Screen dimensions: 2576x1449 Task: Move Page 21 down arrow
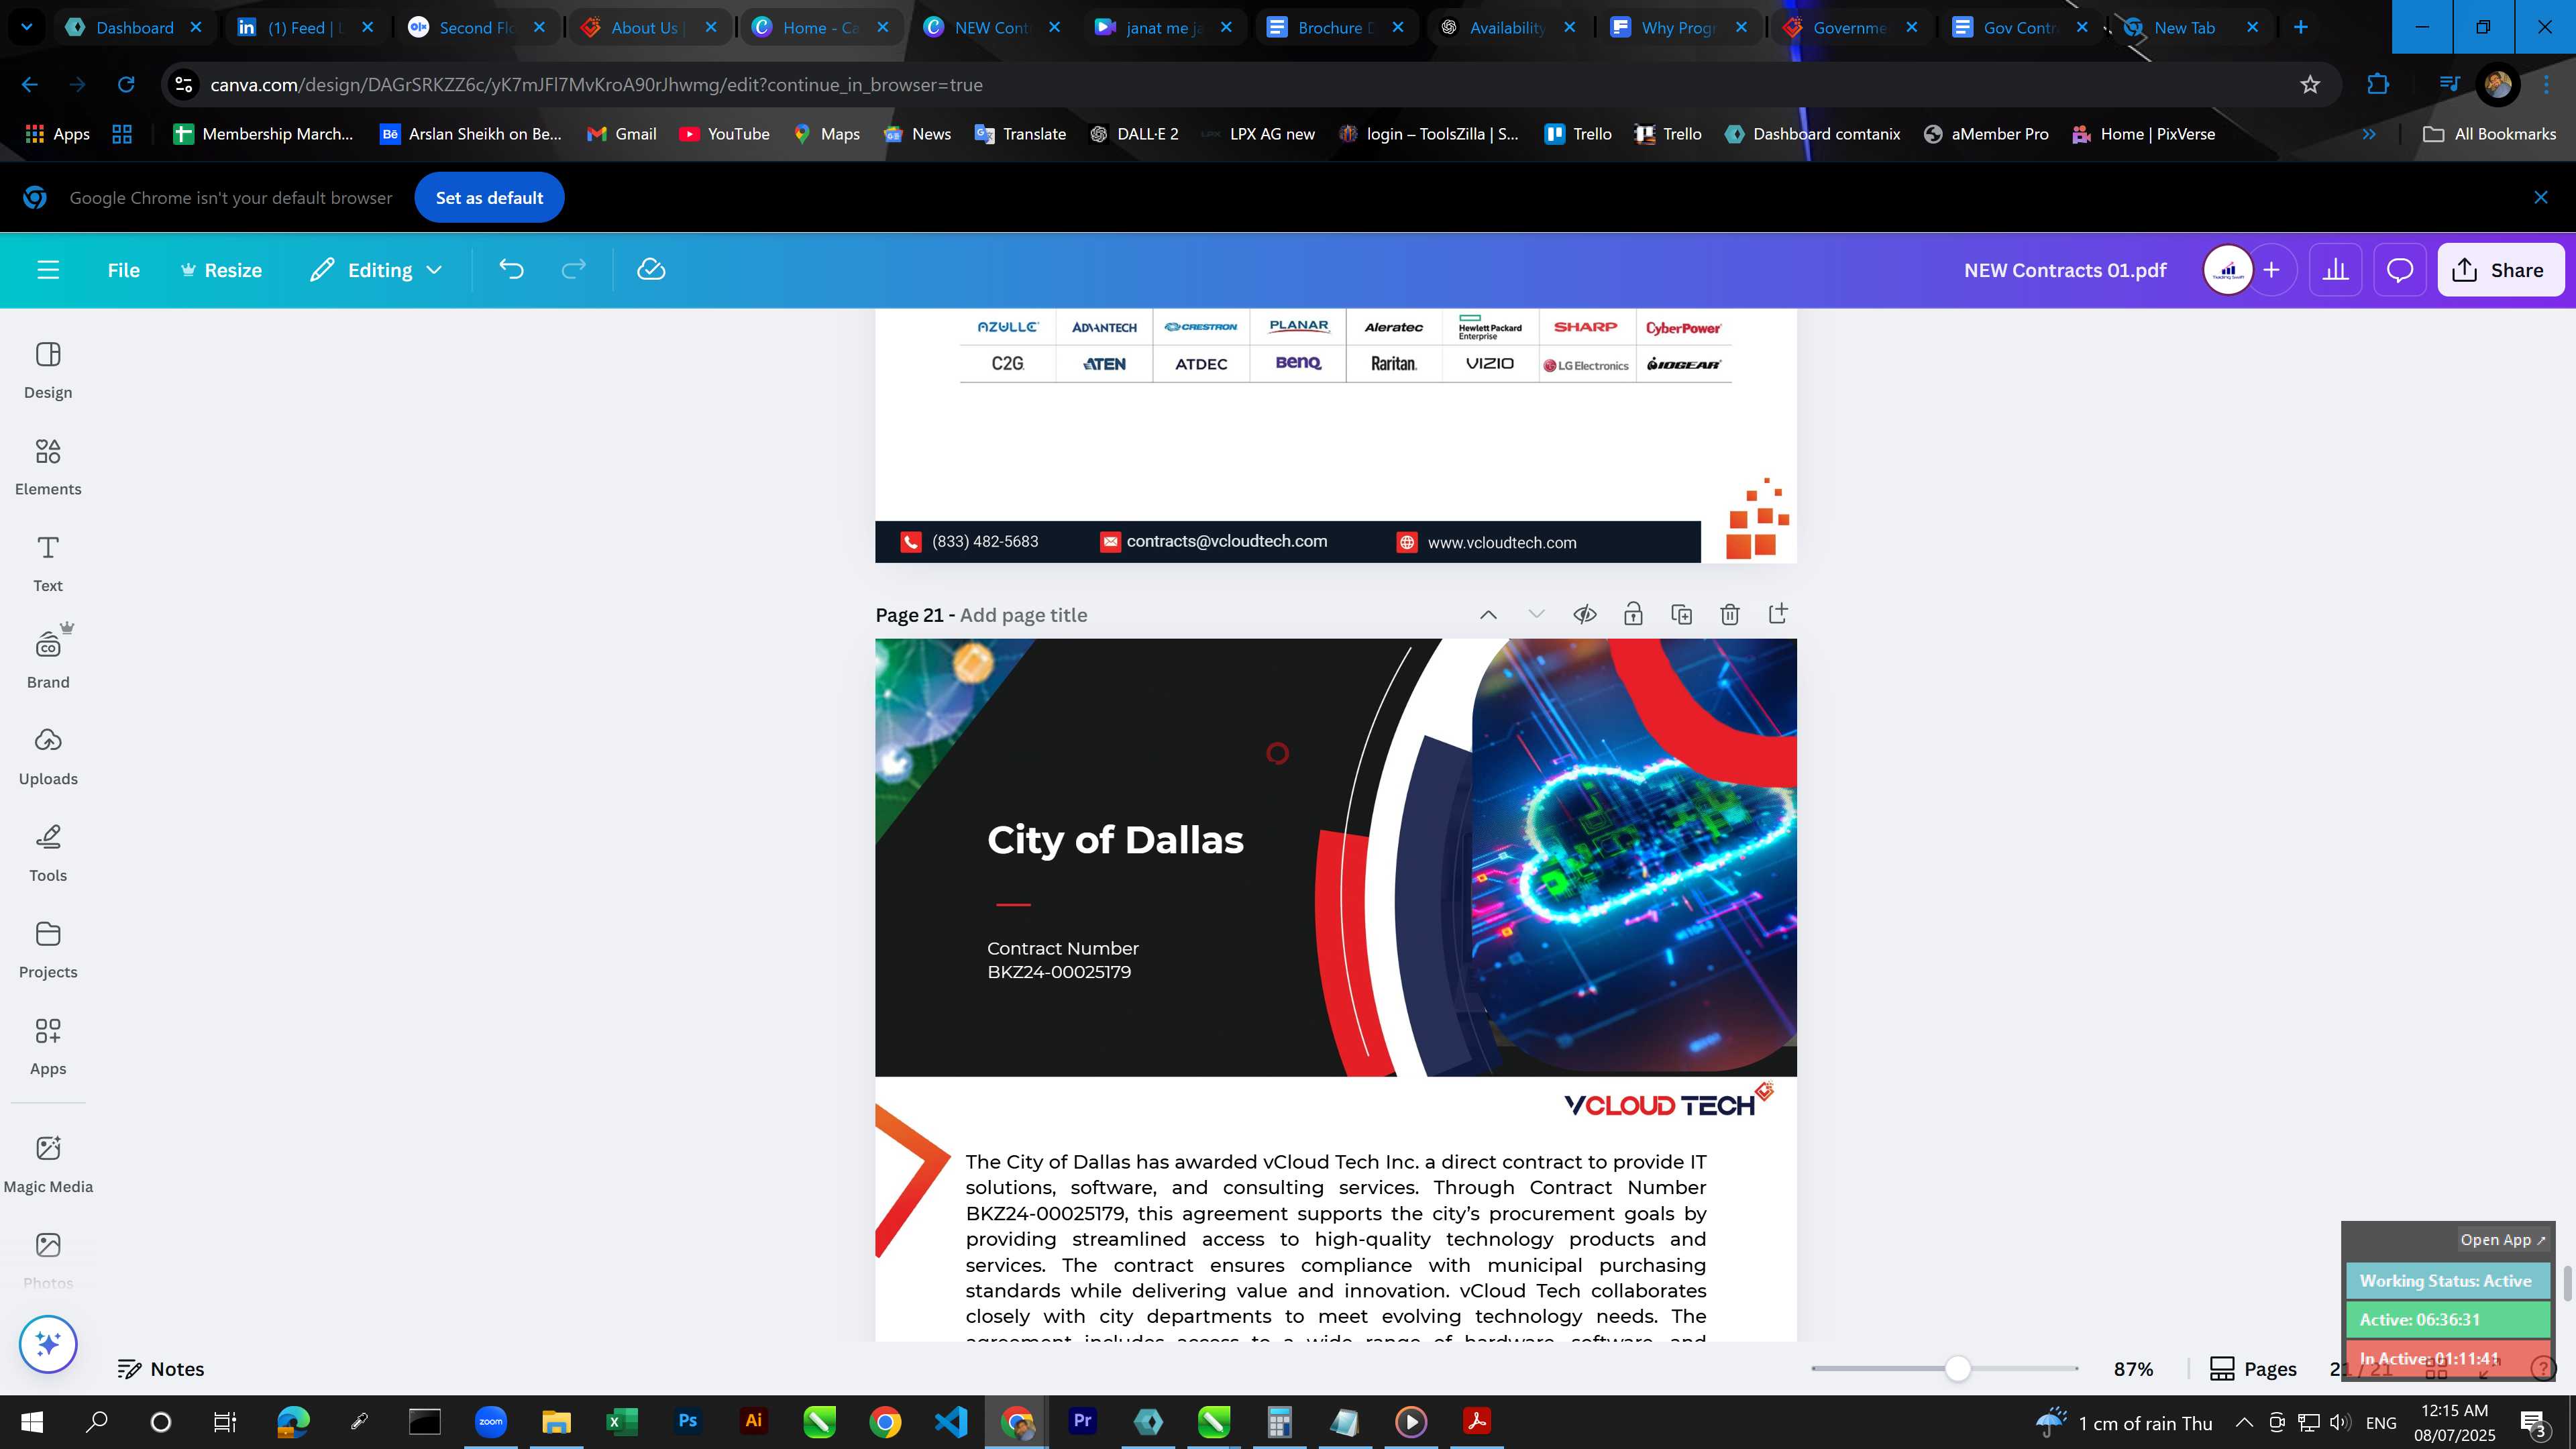(x=1537, y=614)
